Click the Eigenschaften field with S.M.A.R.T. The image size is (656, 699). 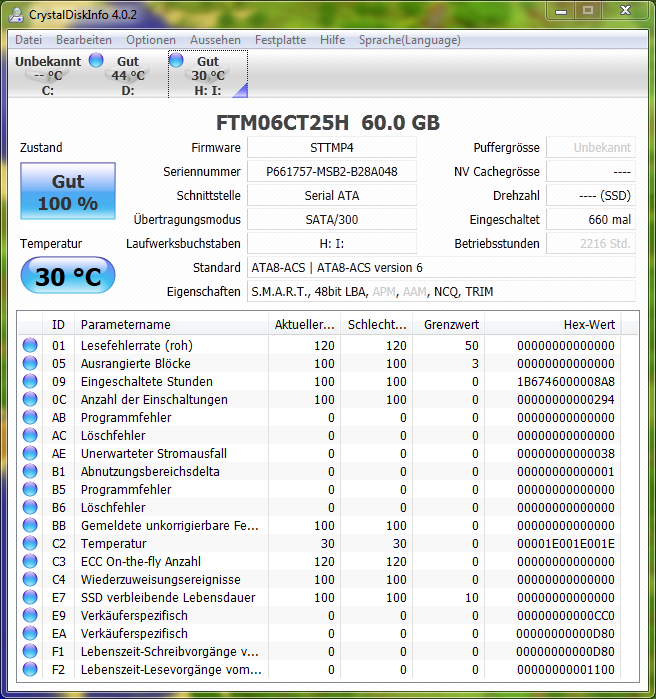[x=441, y=292]
